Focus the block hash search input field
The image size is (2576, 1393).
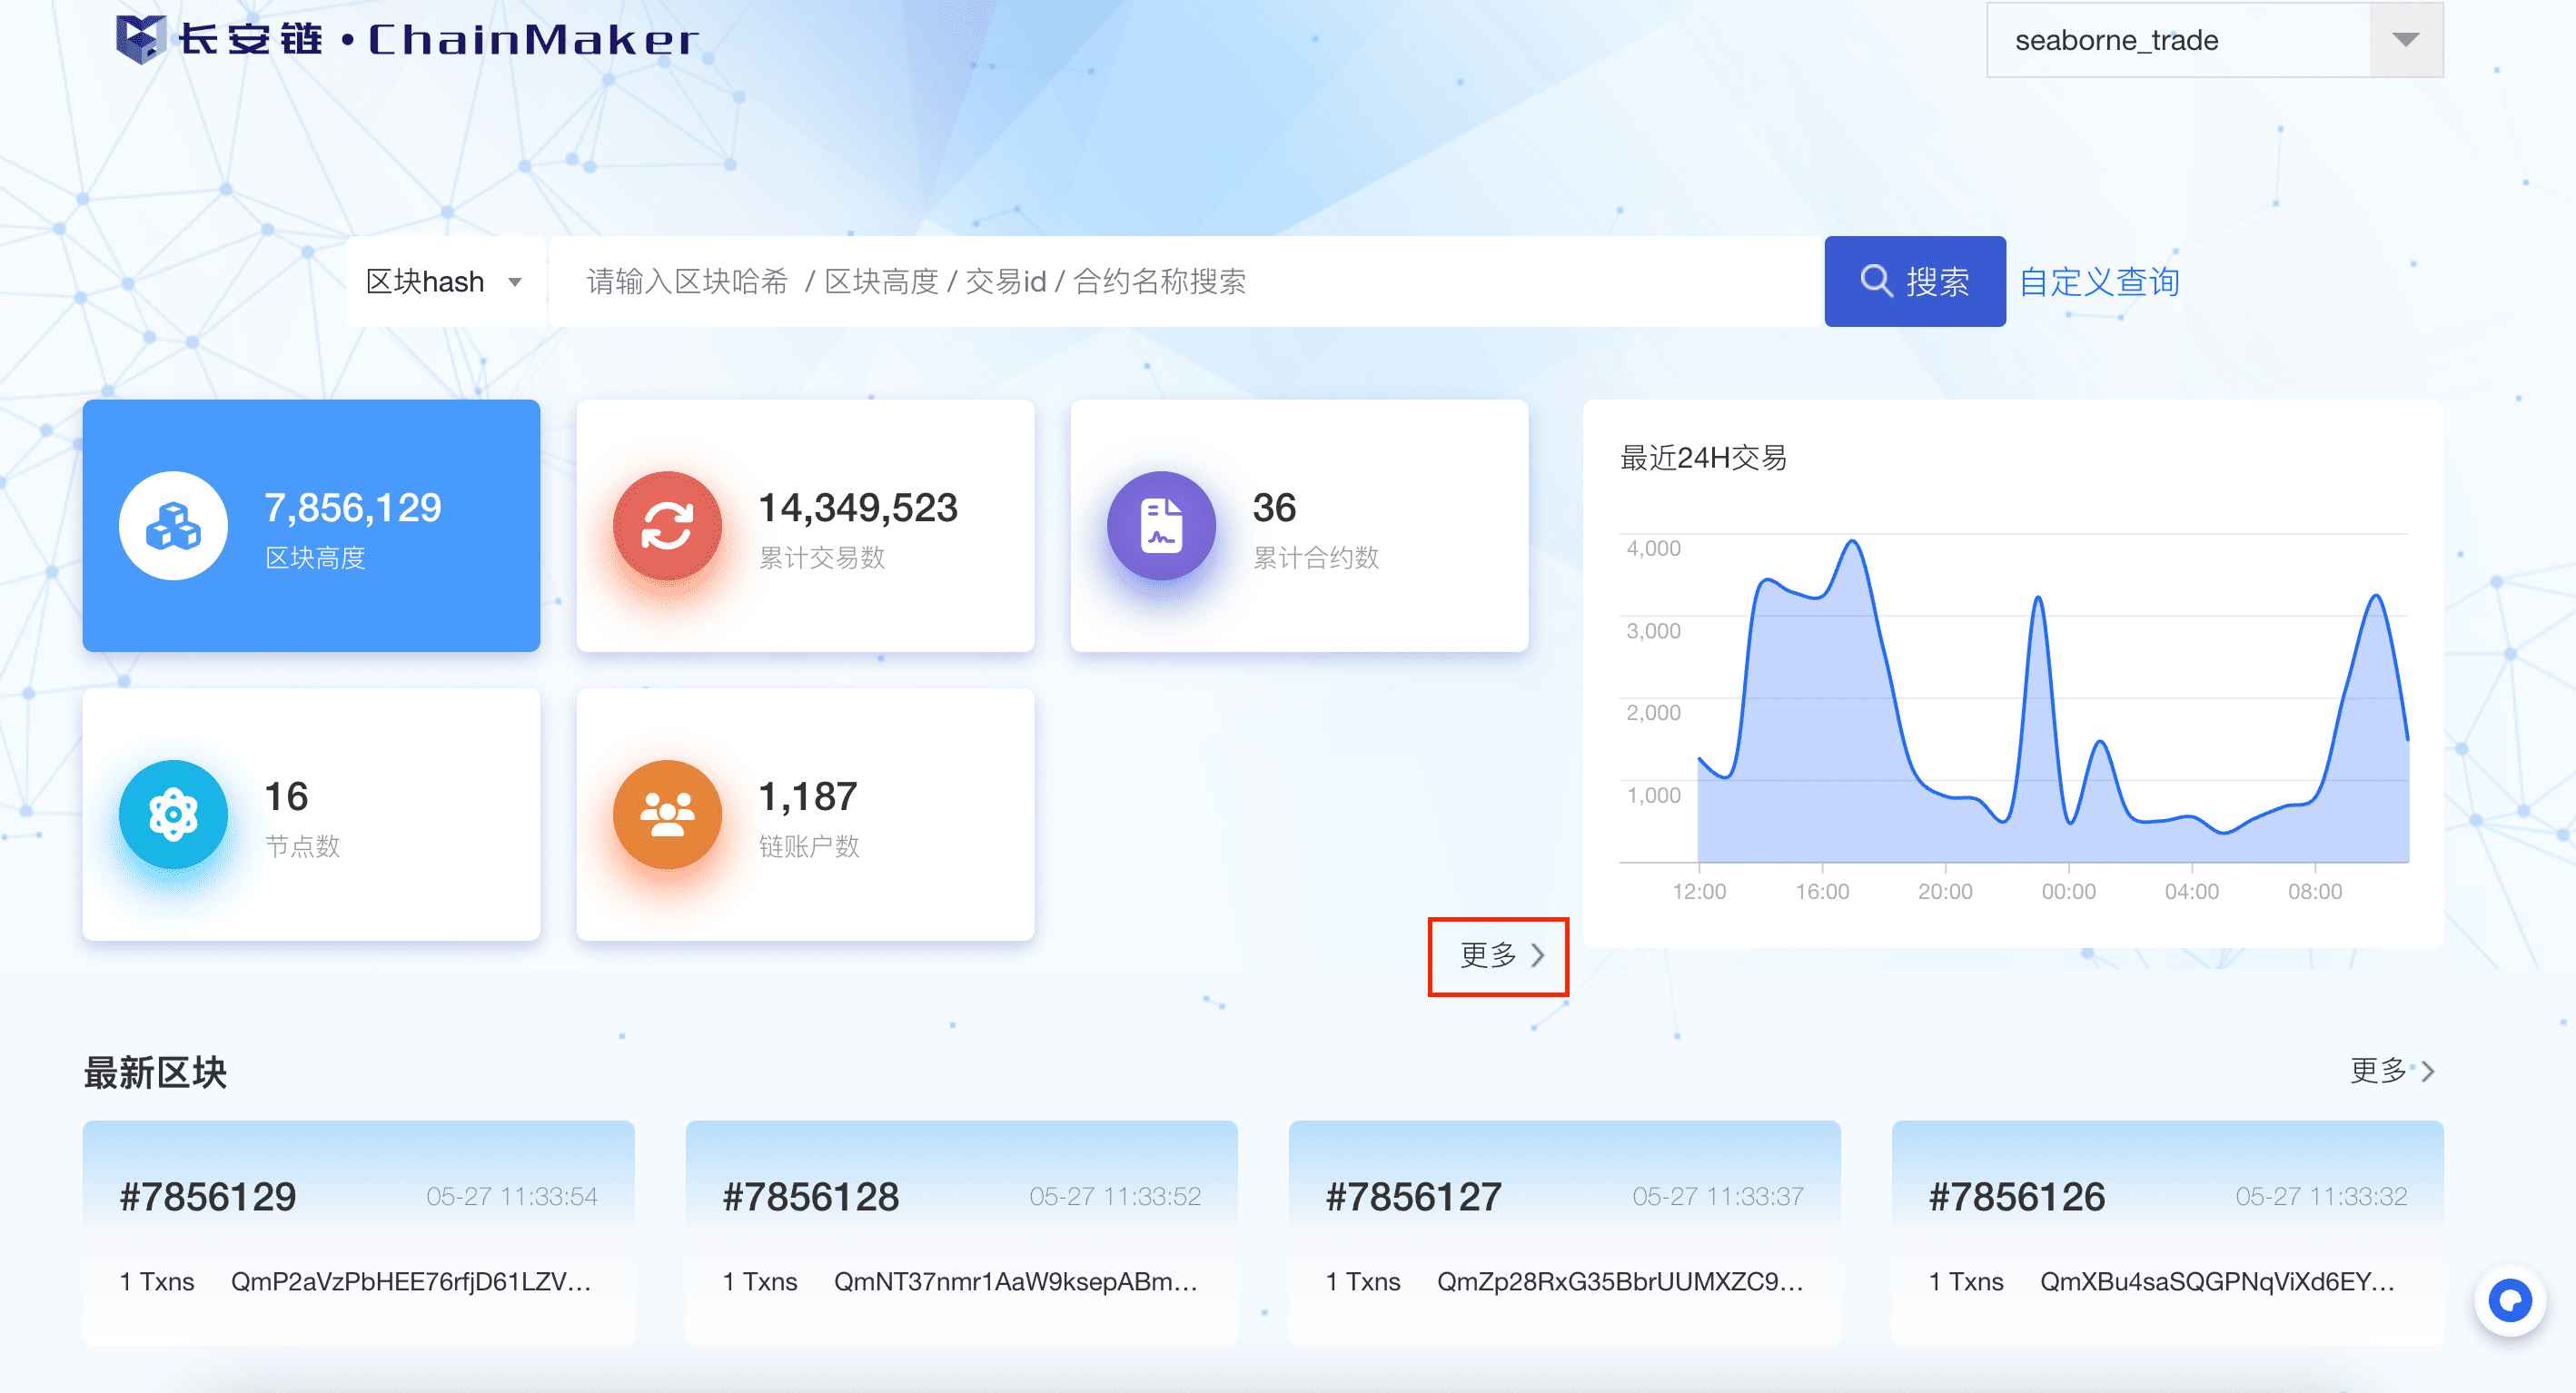1185,282
